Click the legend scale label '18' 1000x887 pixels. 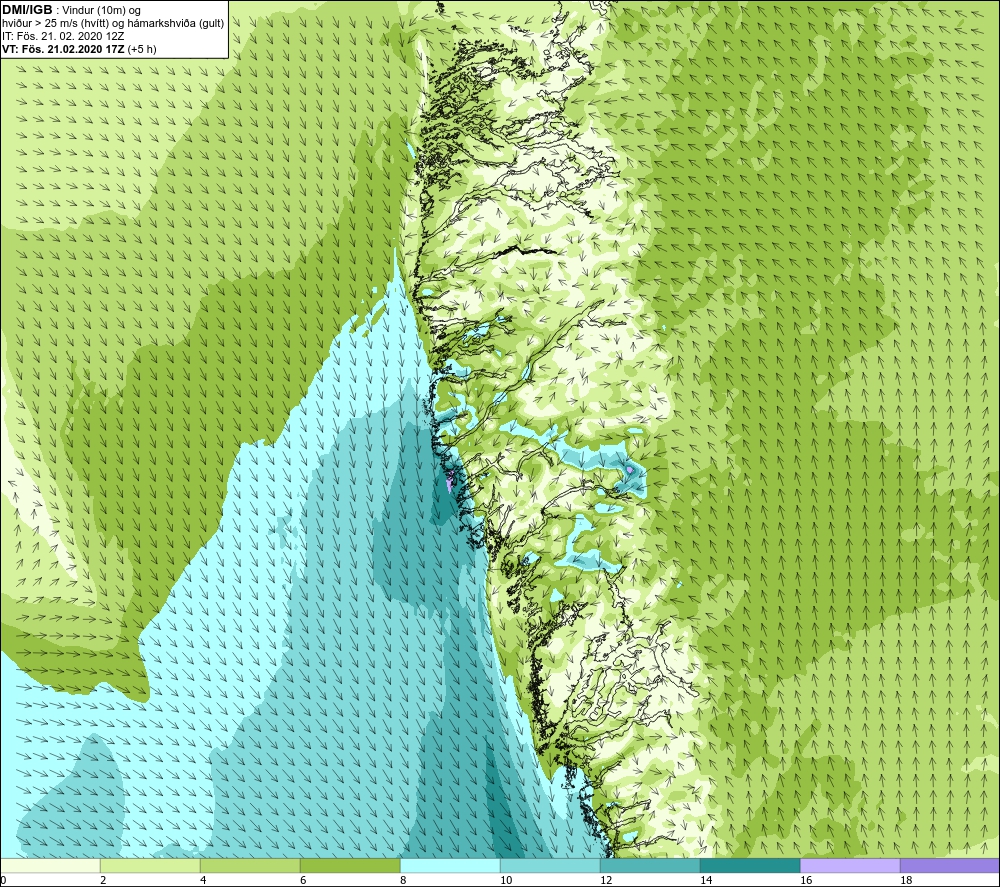[906, 881]
